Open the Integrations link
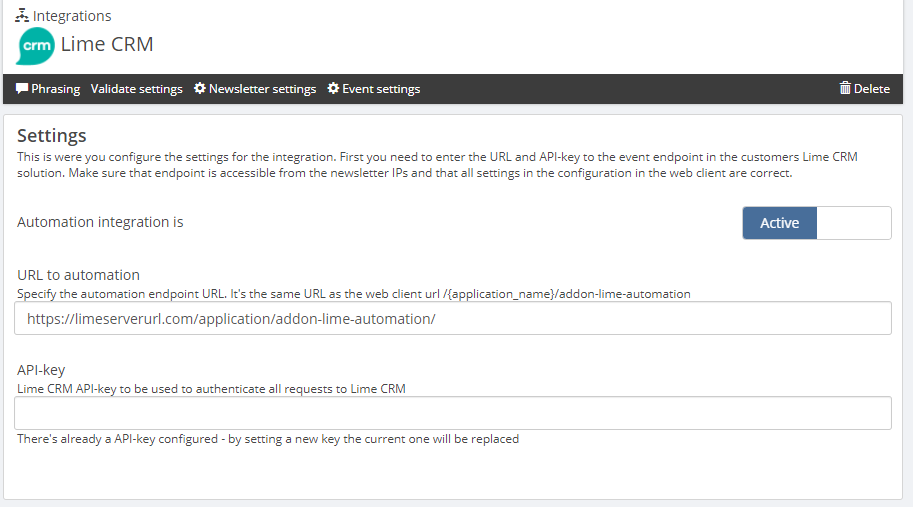Screen dimensions: 913x507 tap(72, 16)
